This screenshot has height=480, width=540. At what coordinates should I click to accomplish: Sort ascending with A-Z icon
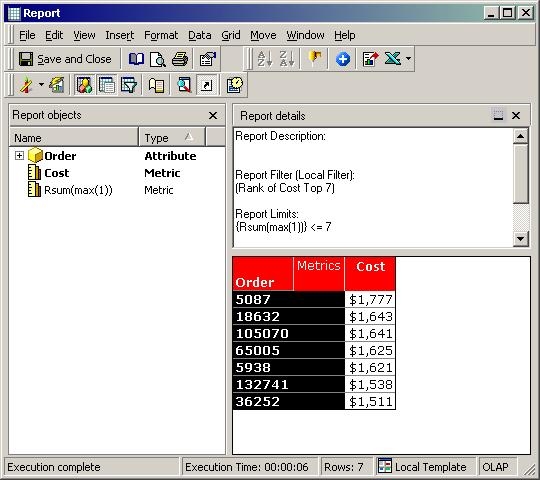tap(265, 59)
